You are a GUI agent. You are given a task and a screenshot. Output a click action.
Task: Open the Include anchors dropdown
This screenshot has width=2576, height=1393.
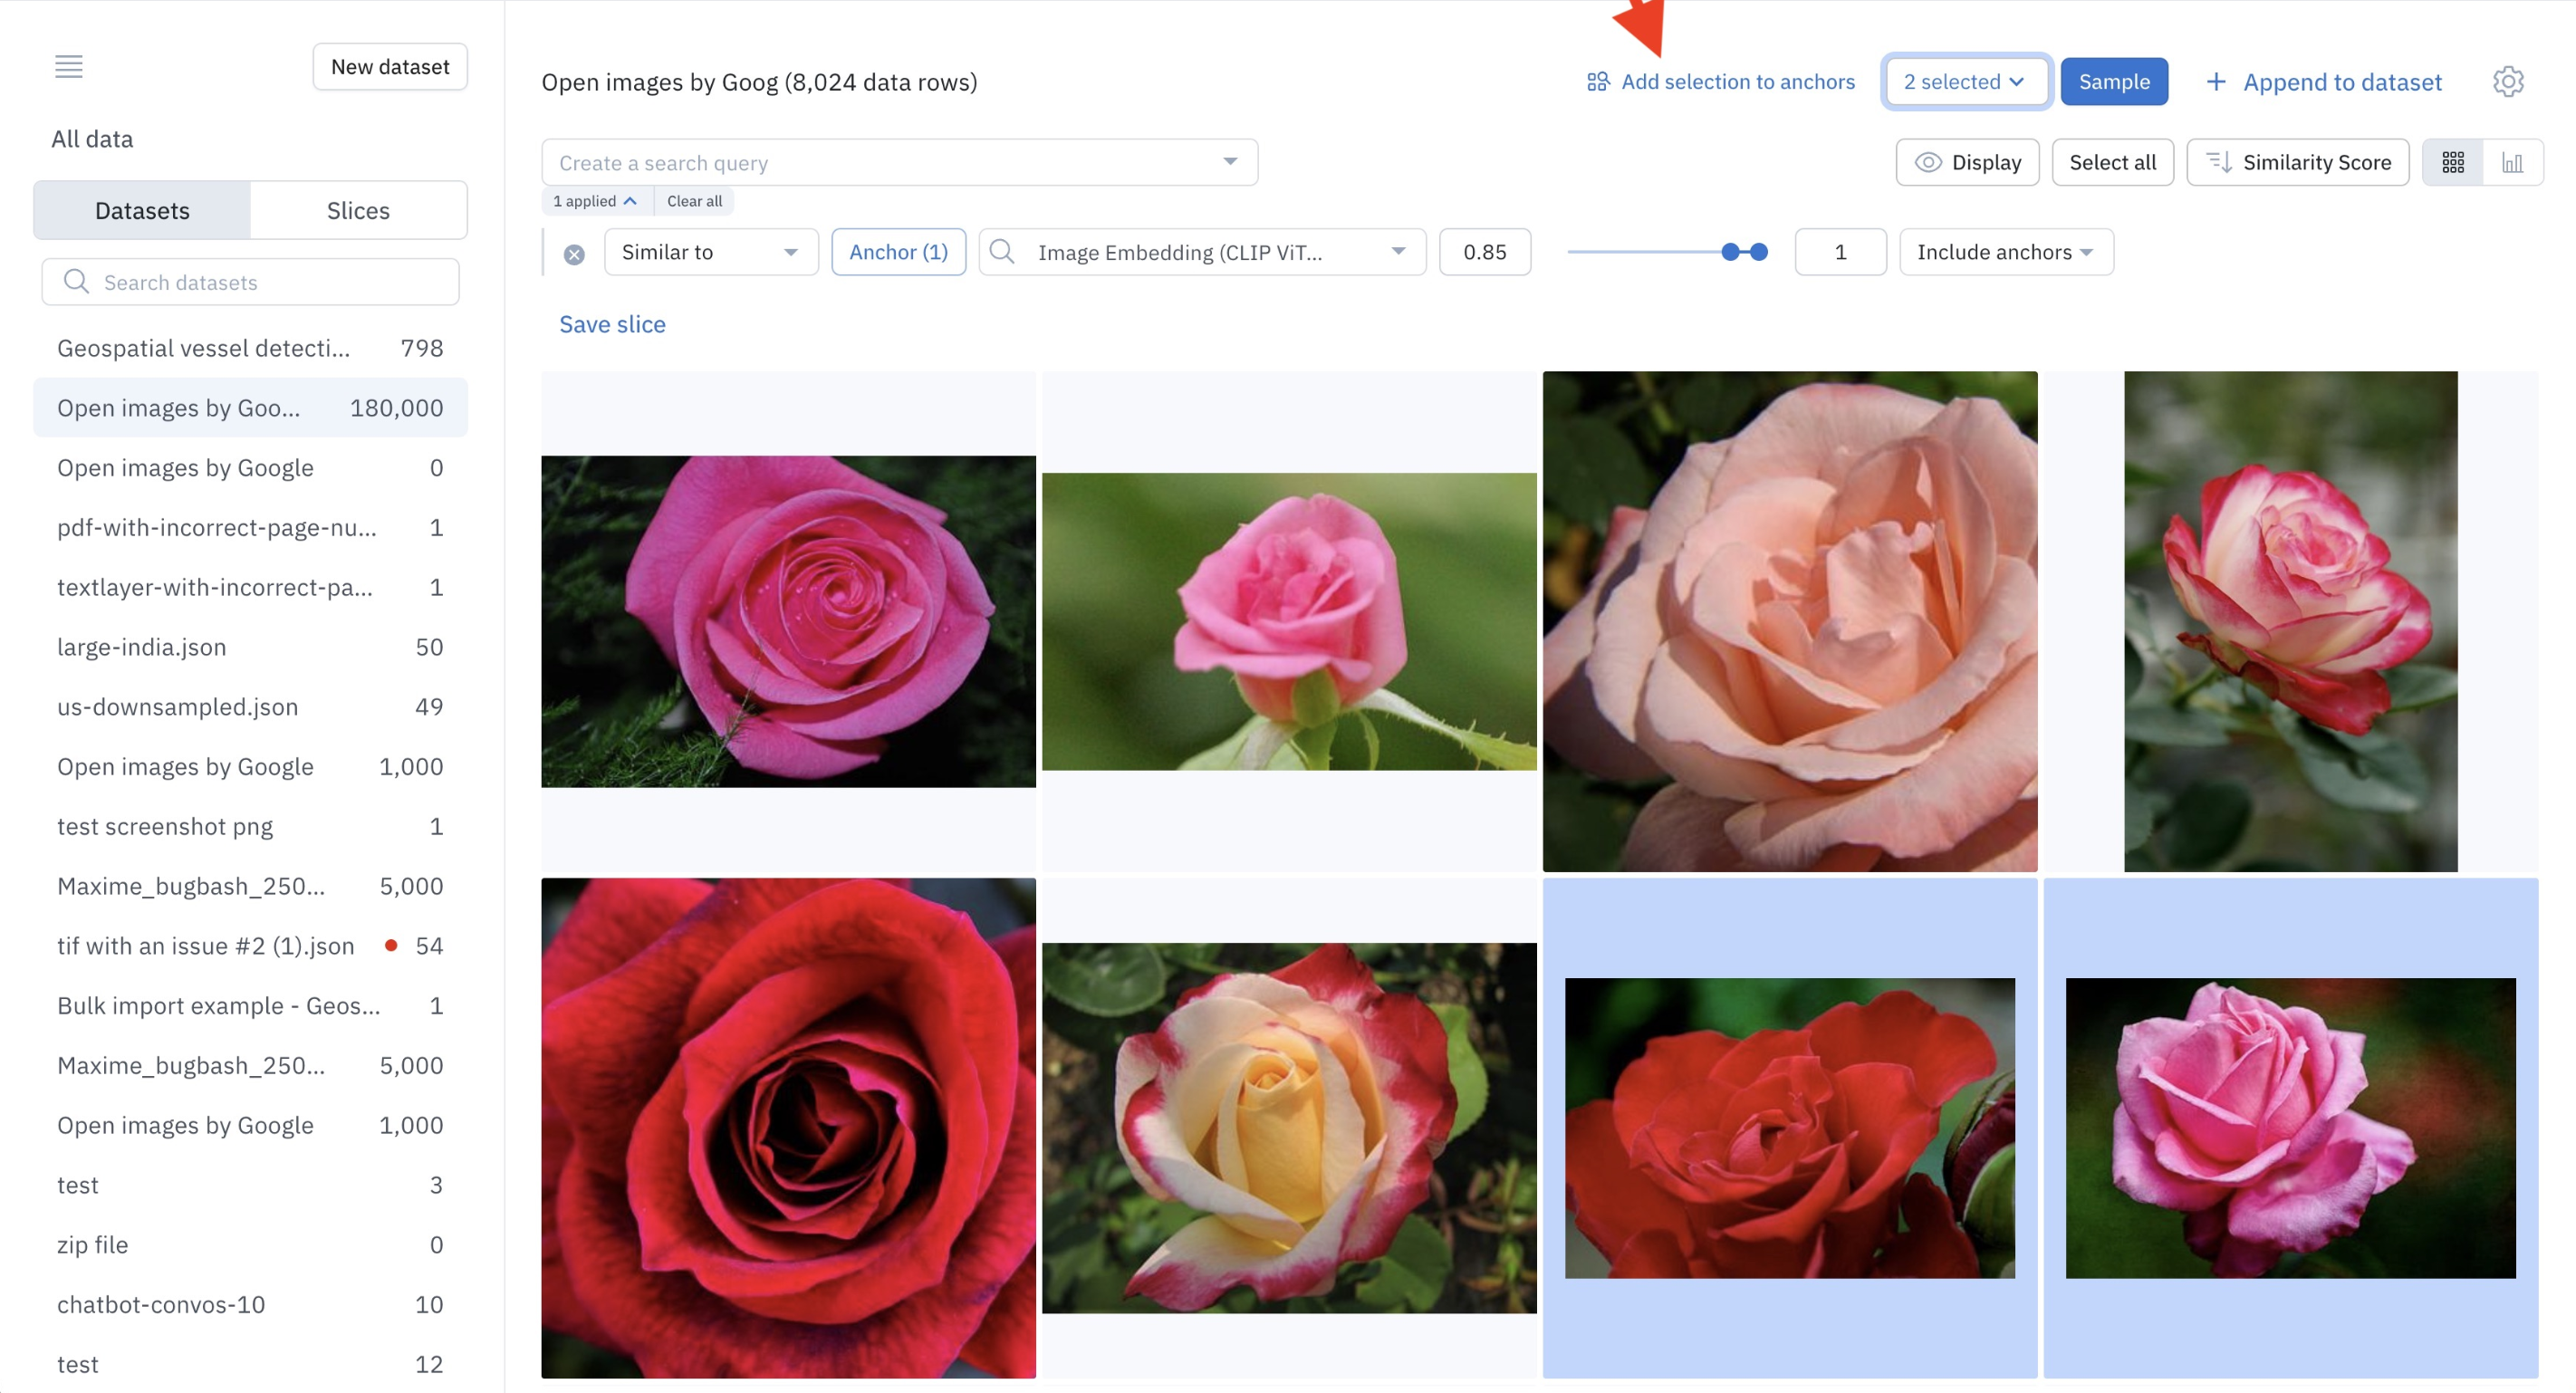pyautogui.click(x=2005, y=252)
